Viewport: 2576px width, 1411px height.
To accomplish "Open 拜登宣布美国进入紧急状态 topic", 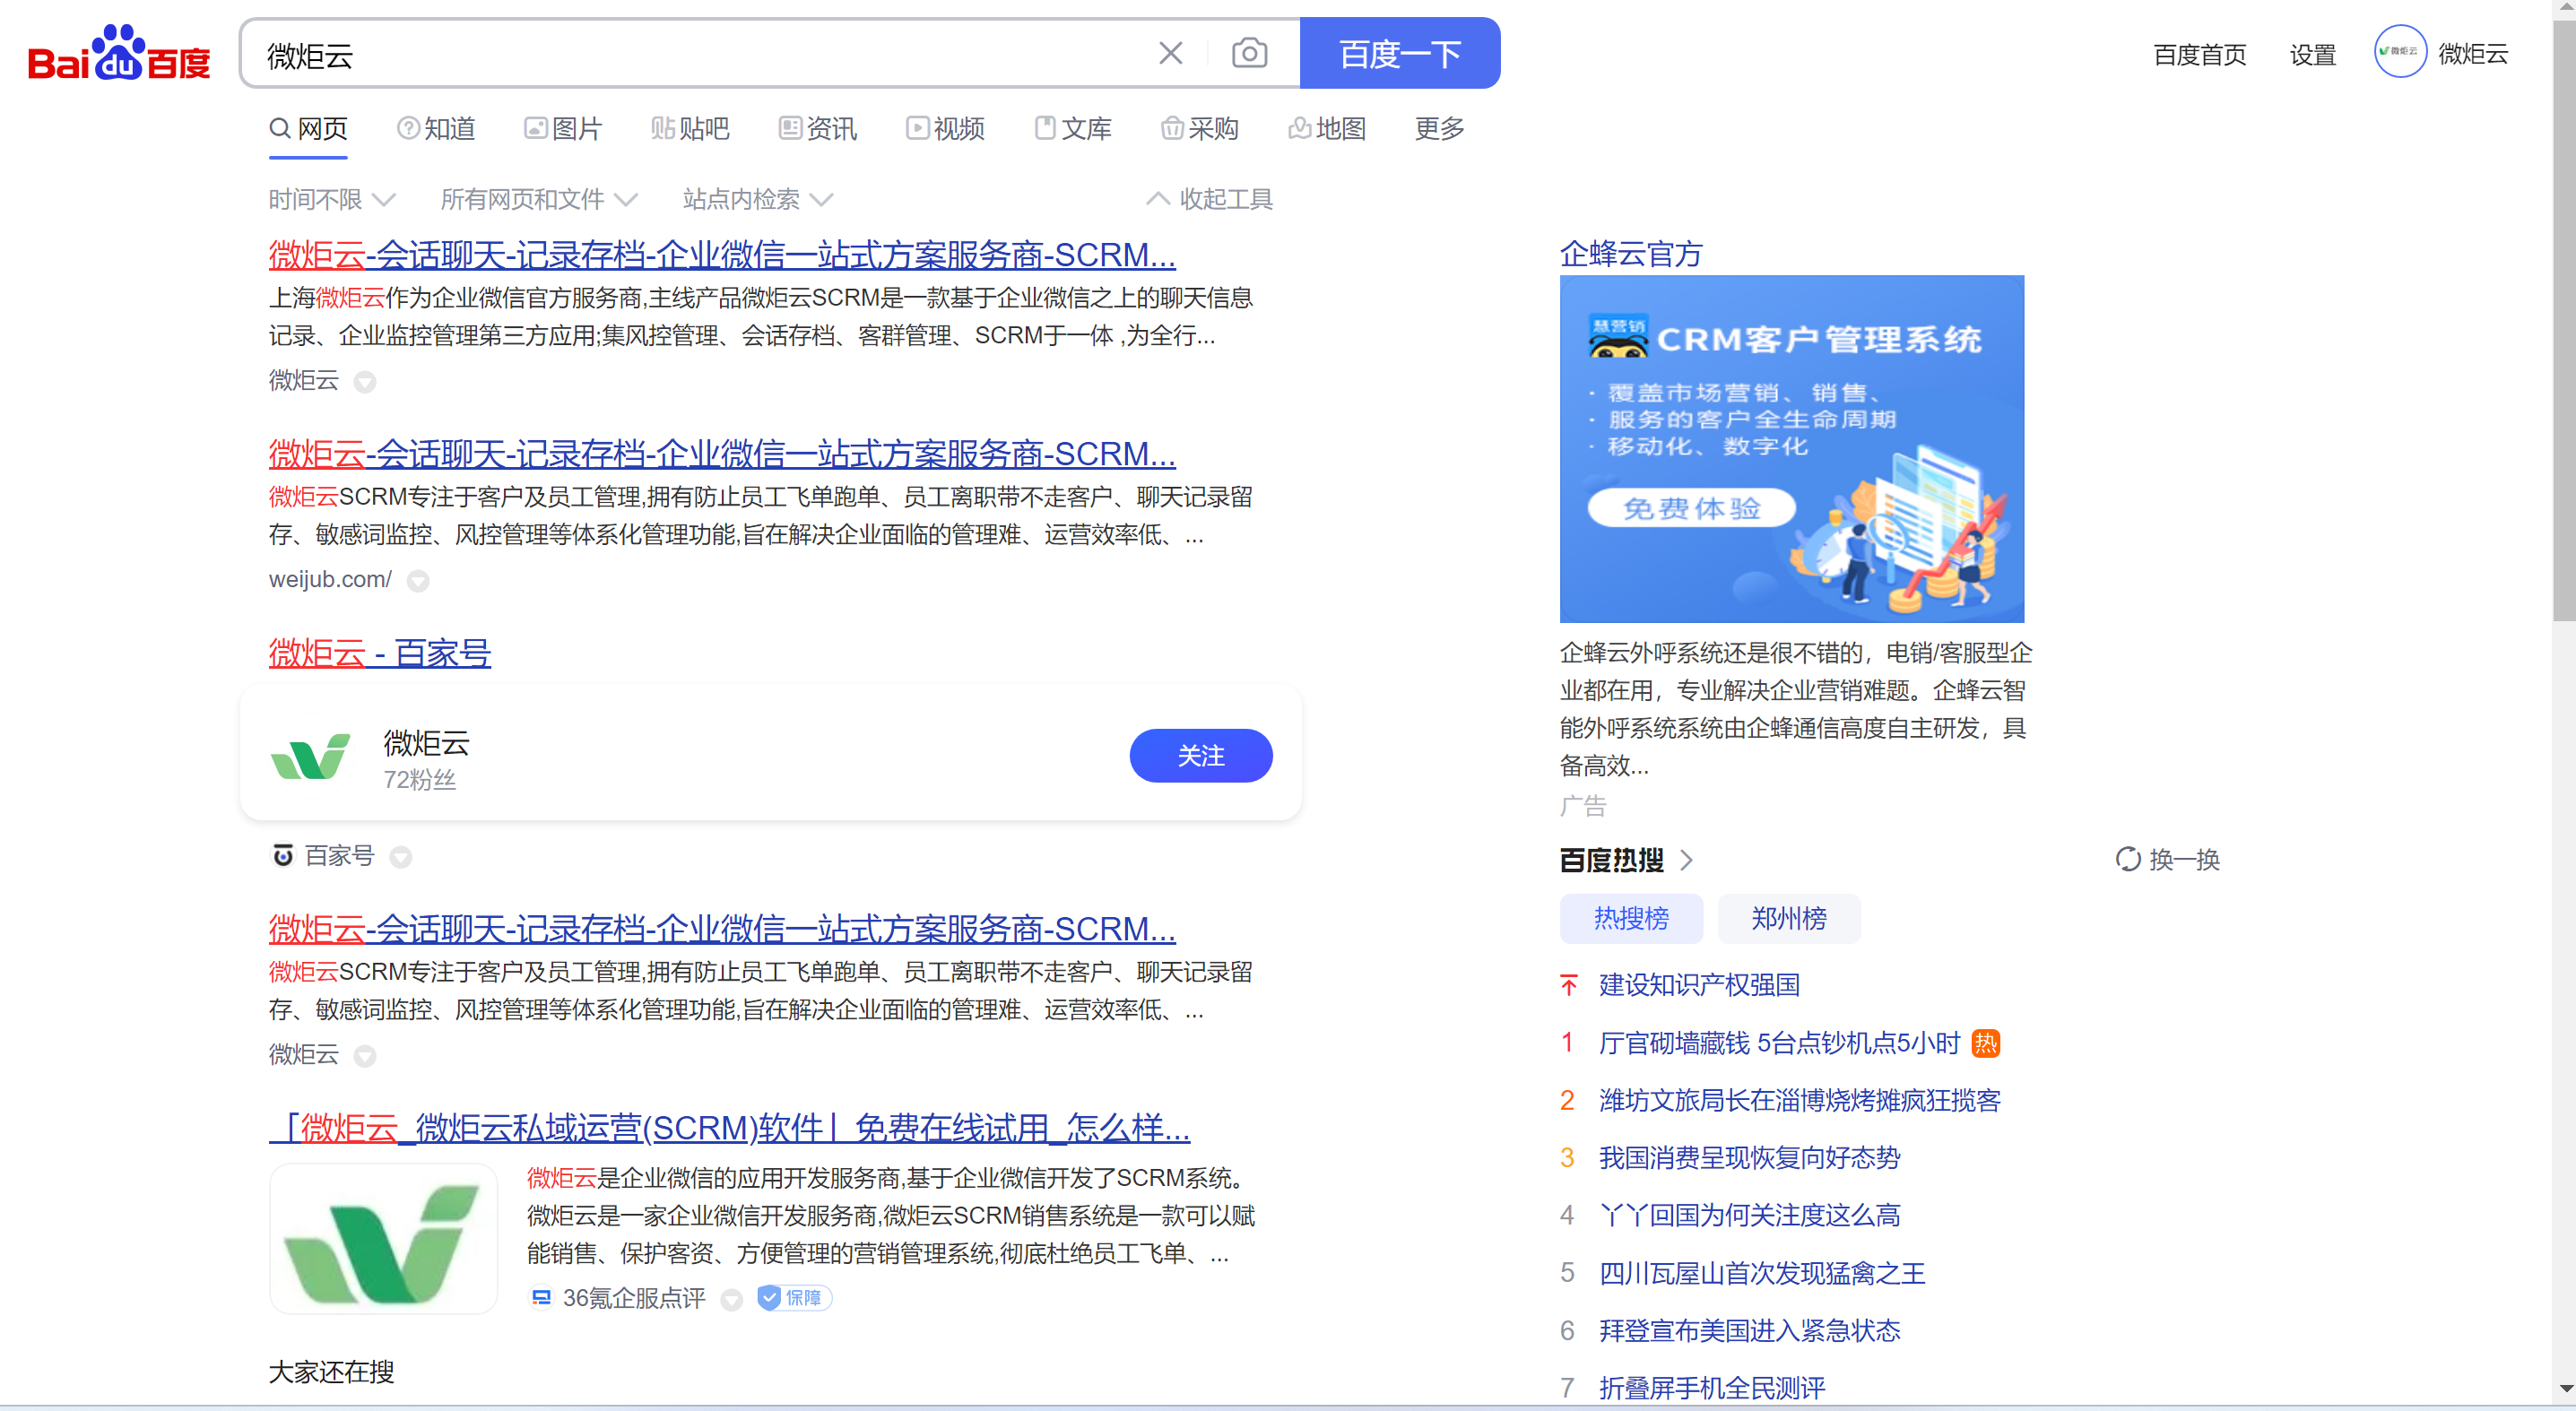I will pyautogui.click(x=1748, y=1330).
